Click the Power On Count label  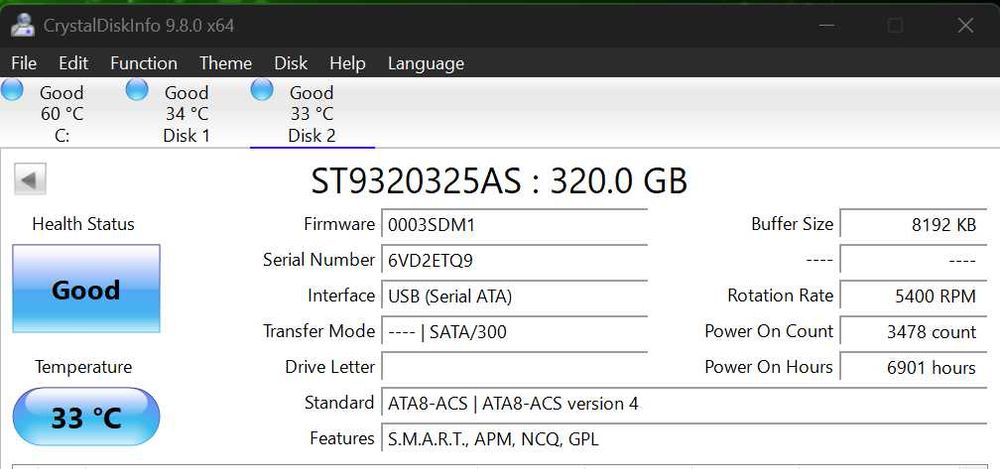pyautogui.click(x=769, y=331)
